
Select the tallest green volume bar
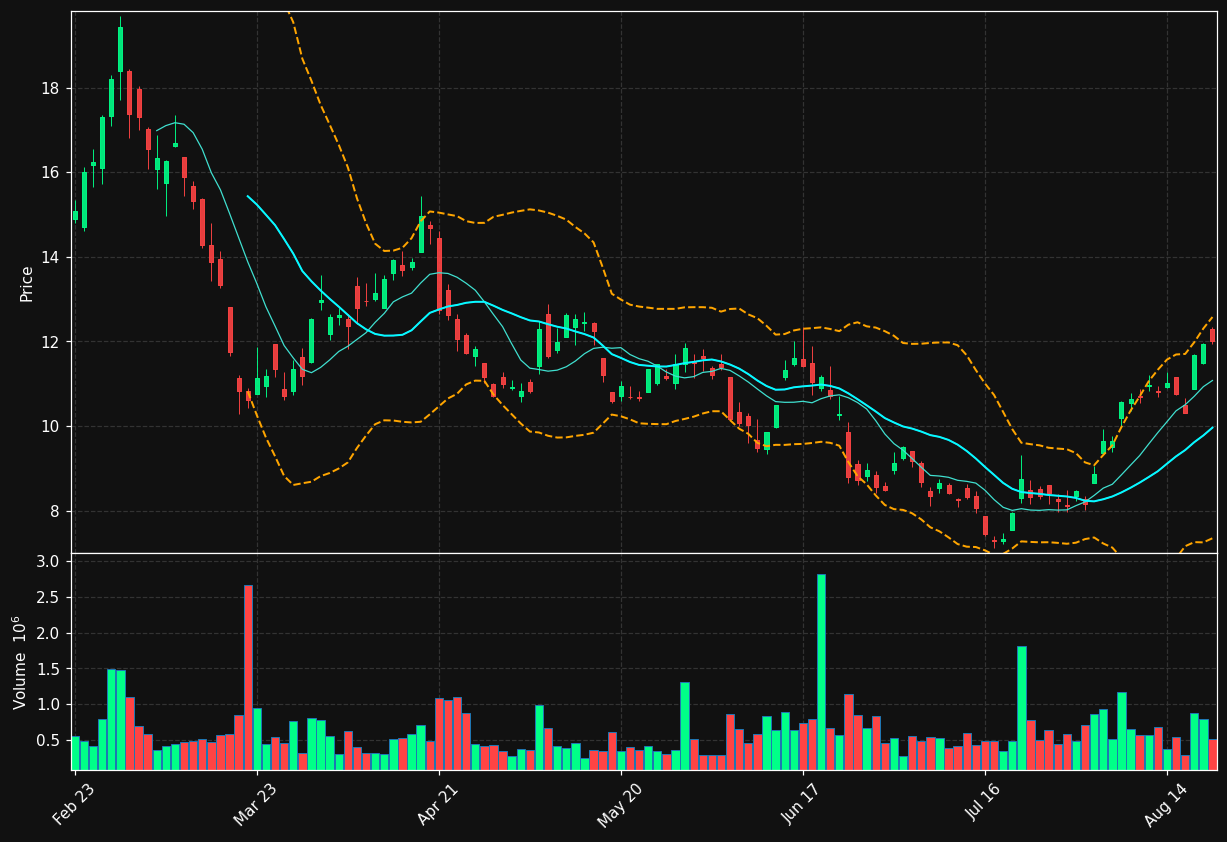821,672
